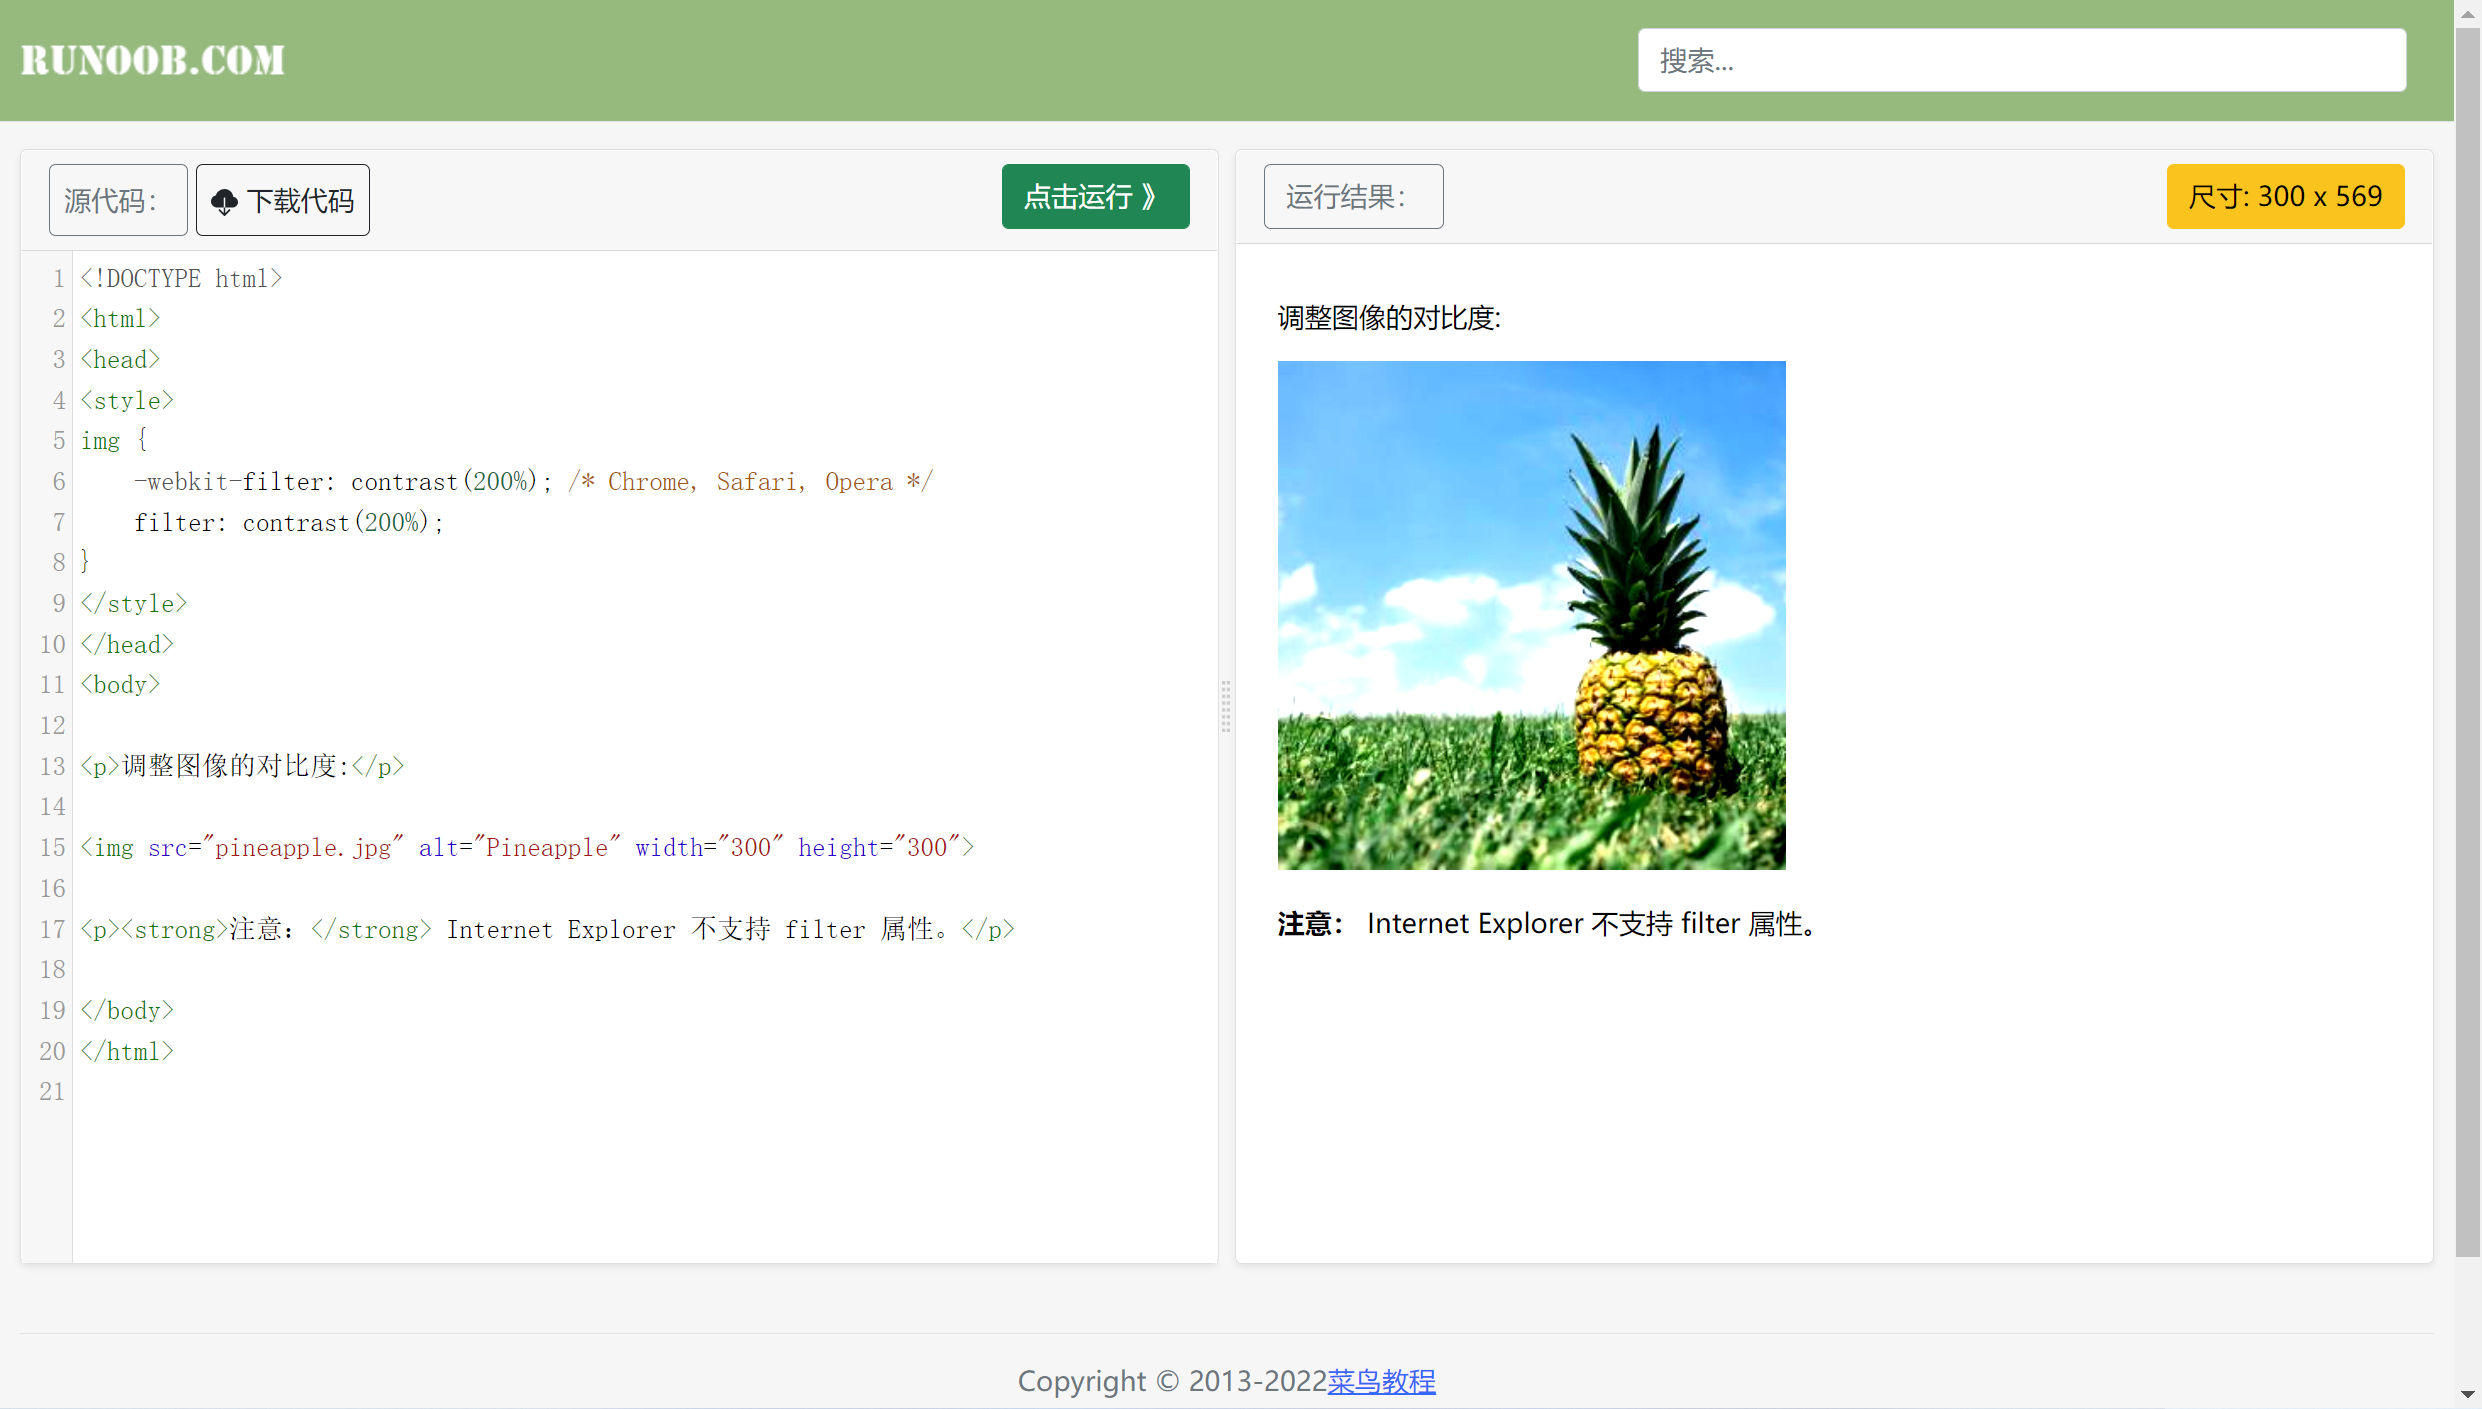
Task: Click the 下载代码 download button
Action: coord(283,200)
